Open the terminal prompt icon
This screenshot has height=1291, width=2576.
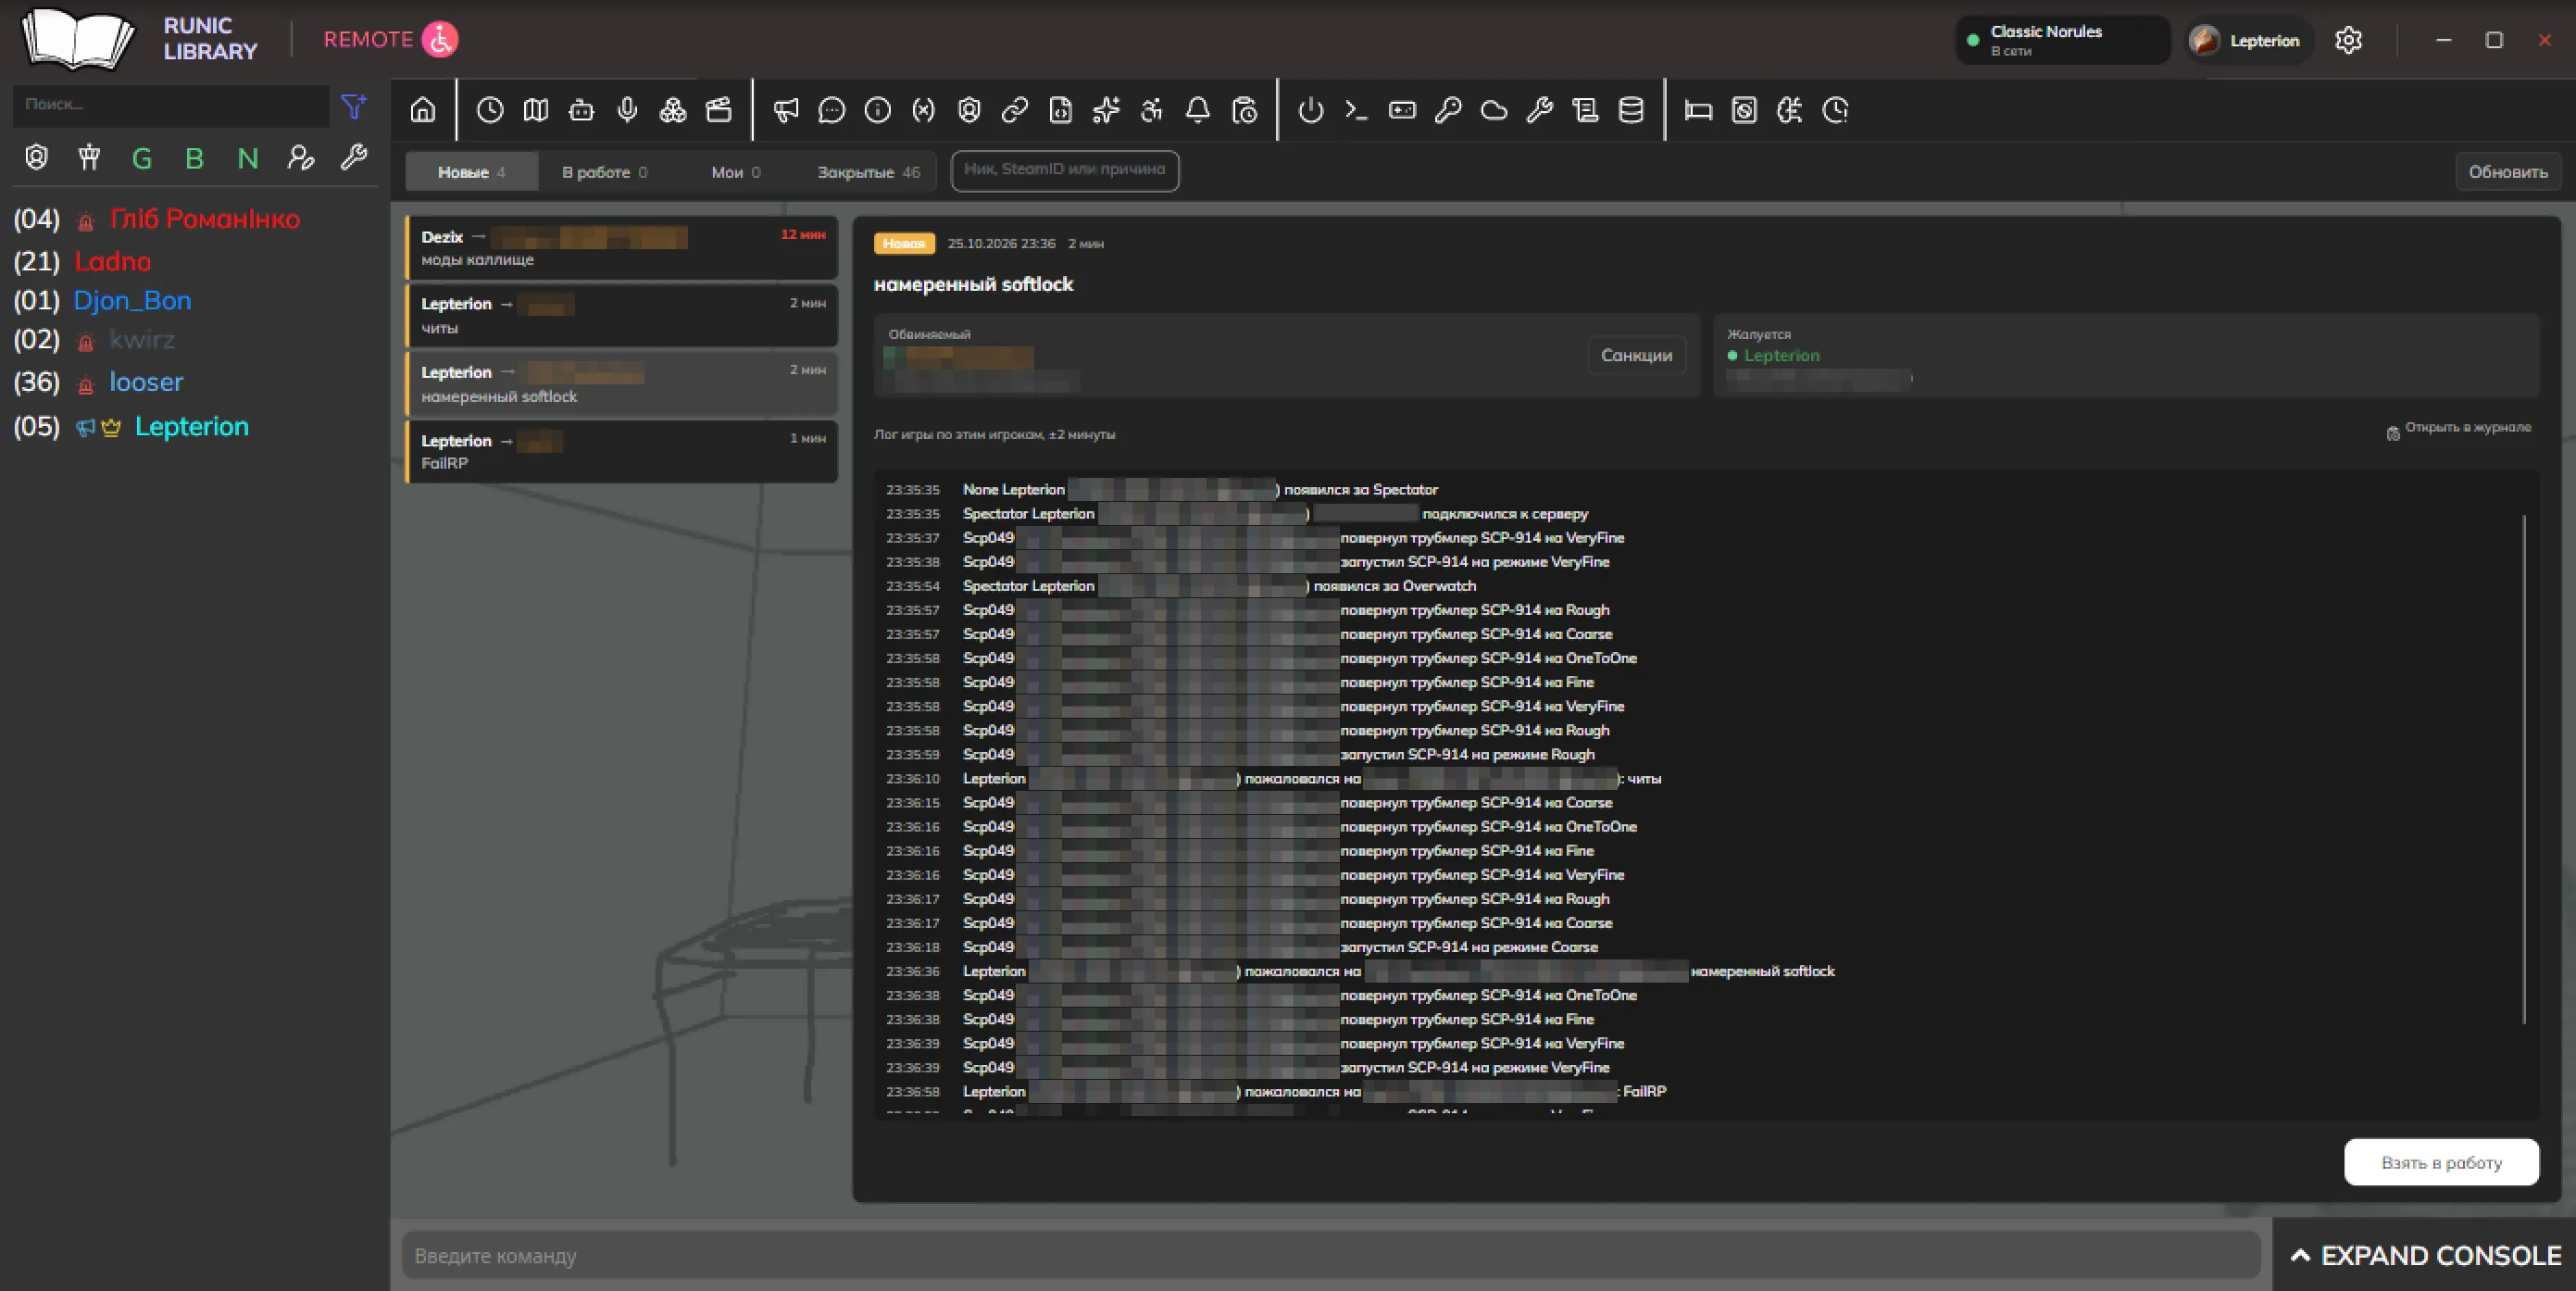click(1356, 110)
